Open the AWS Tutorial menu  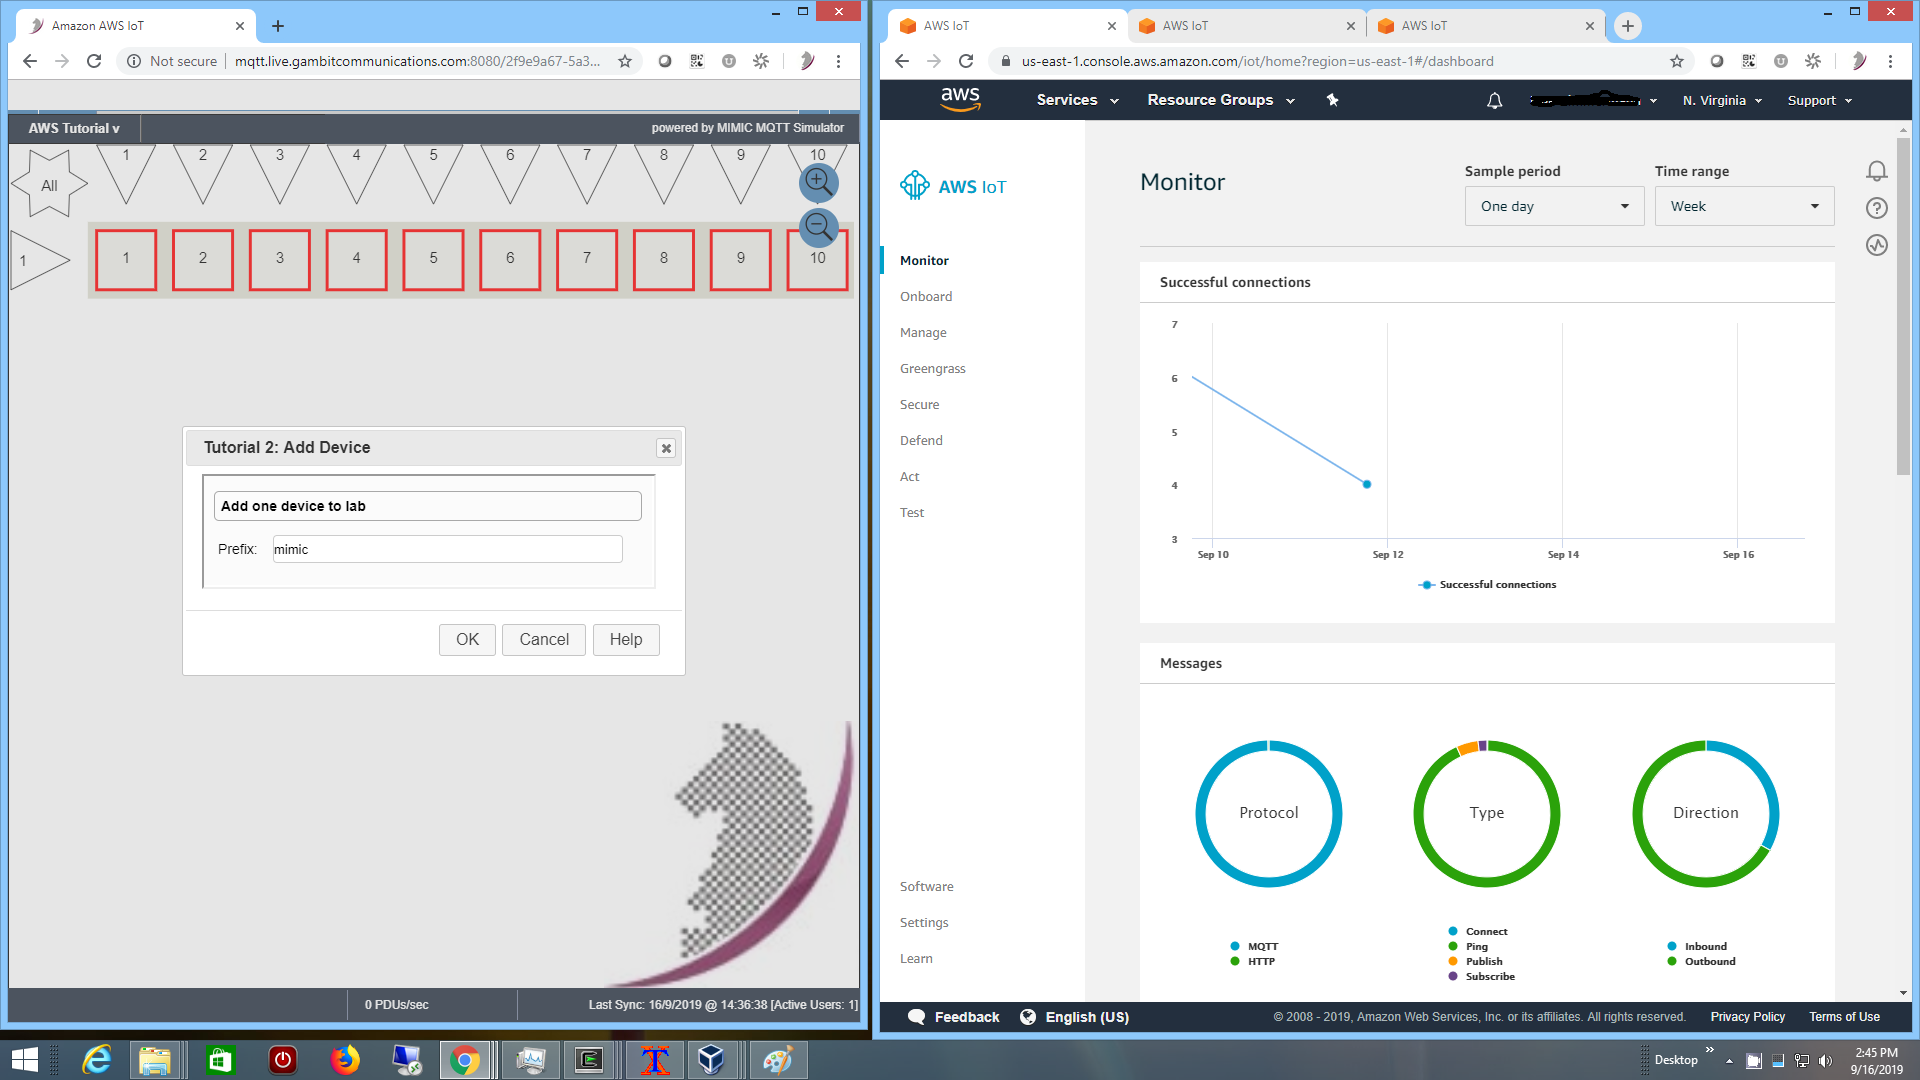tap(74, 128)
